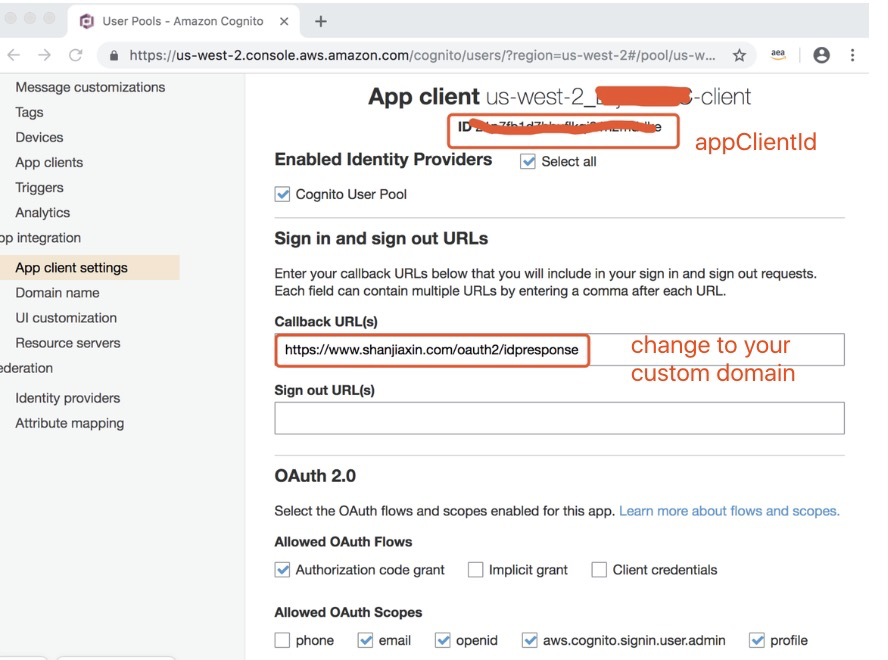The width and height of the screenshot is (888, 660).
Task: Click the Callback URL(s) input field
Action: pyautogui.click(x=560, y=350)
